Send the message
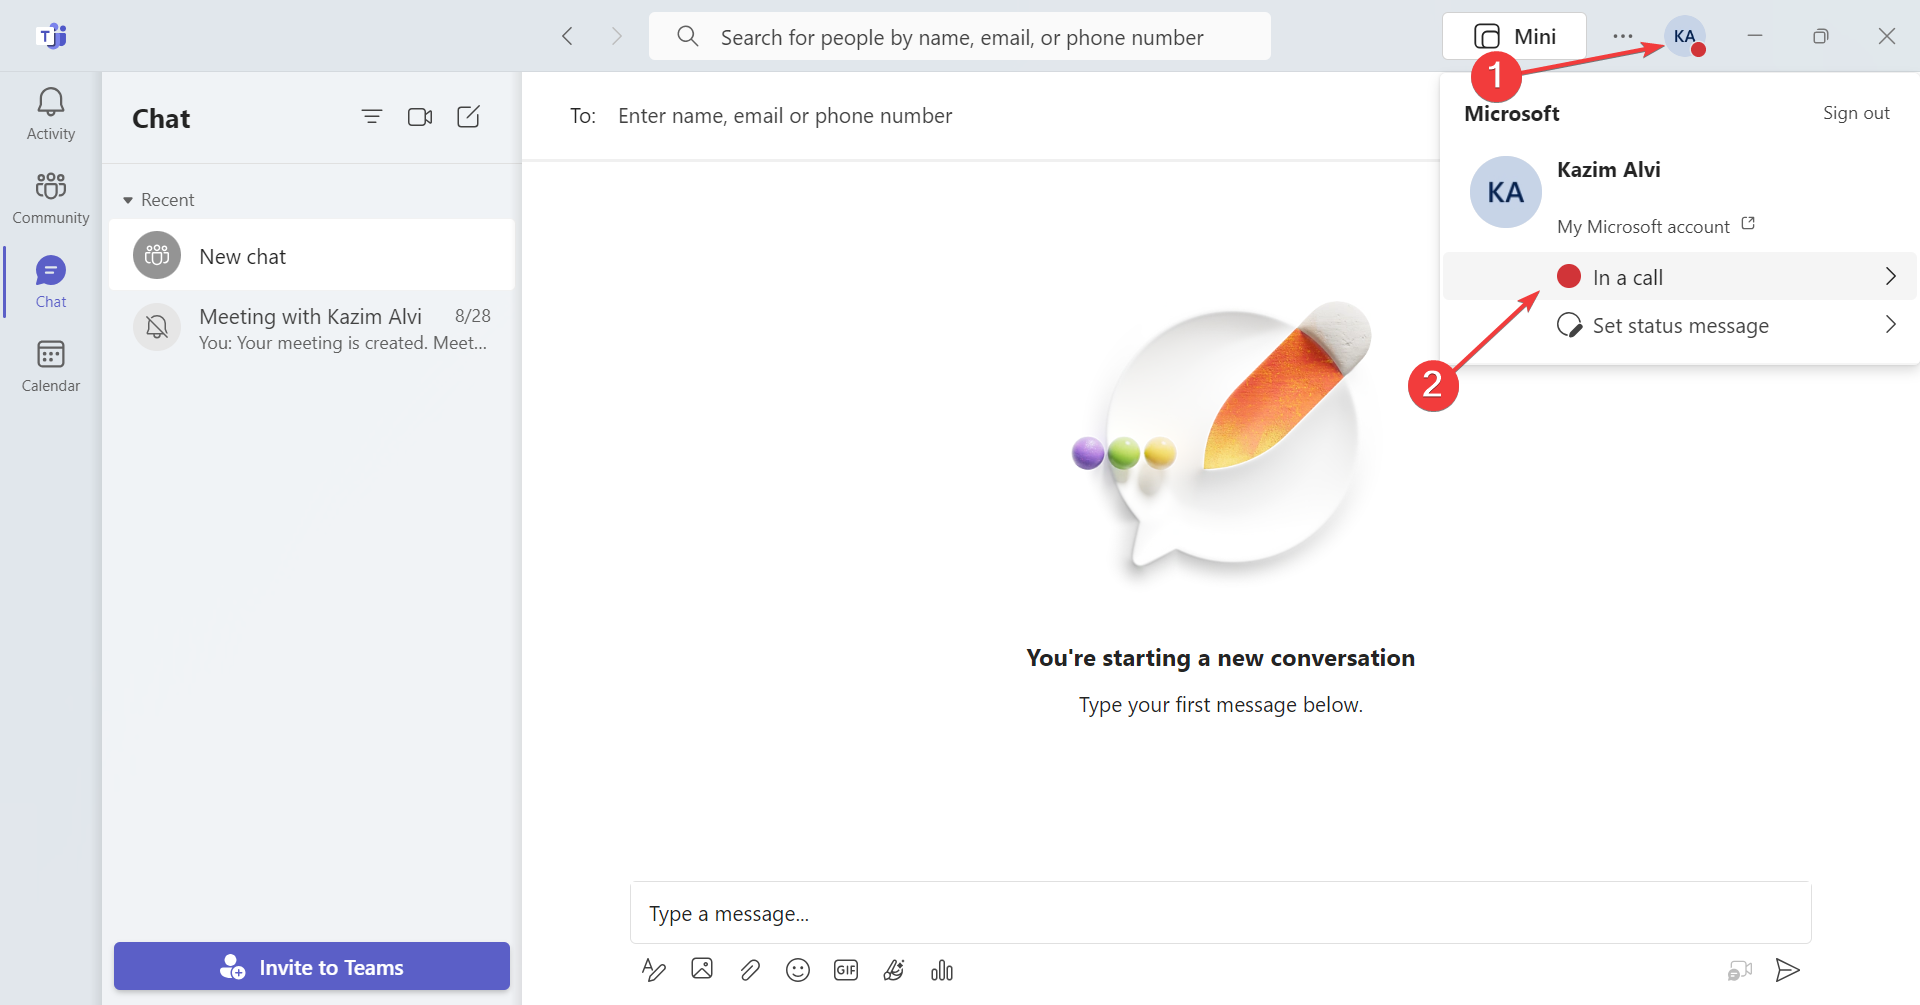 (x=1787, y=970)
